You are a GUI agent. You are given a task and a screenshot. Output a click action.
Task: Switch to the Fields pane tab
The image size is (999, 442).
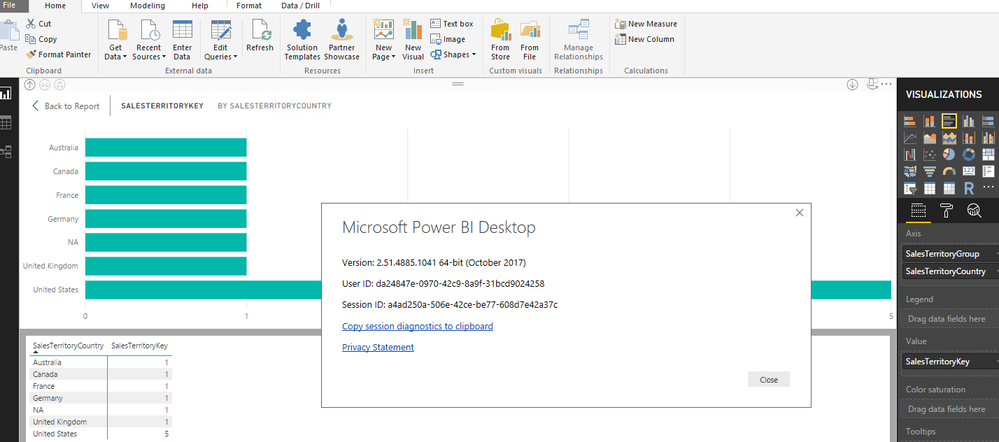tap(918, 210)
